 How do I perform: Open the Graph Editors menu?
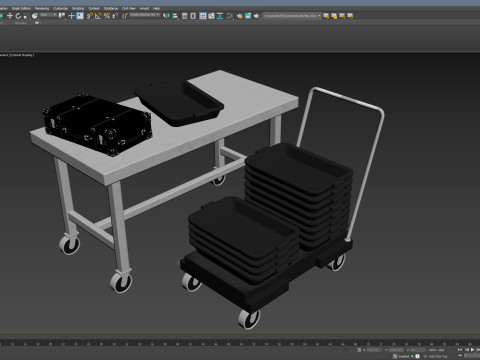click(x=21, y=8)
